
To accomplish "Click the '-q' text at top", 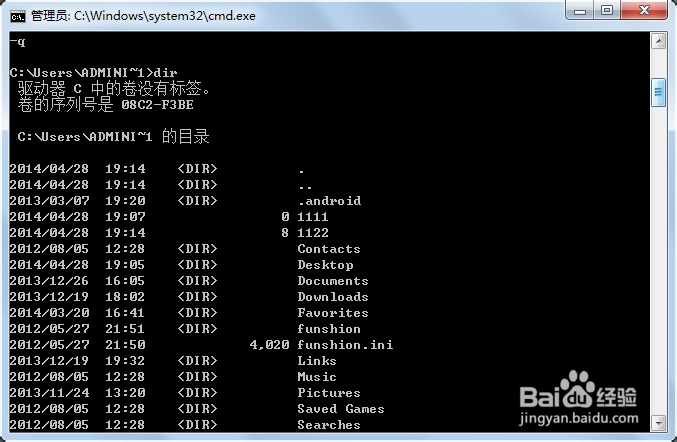I will point(17,41).
